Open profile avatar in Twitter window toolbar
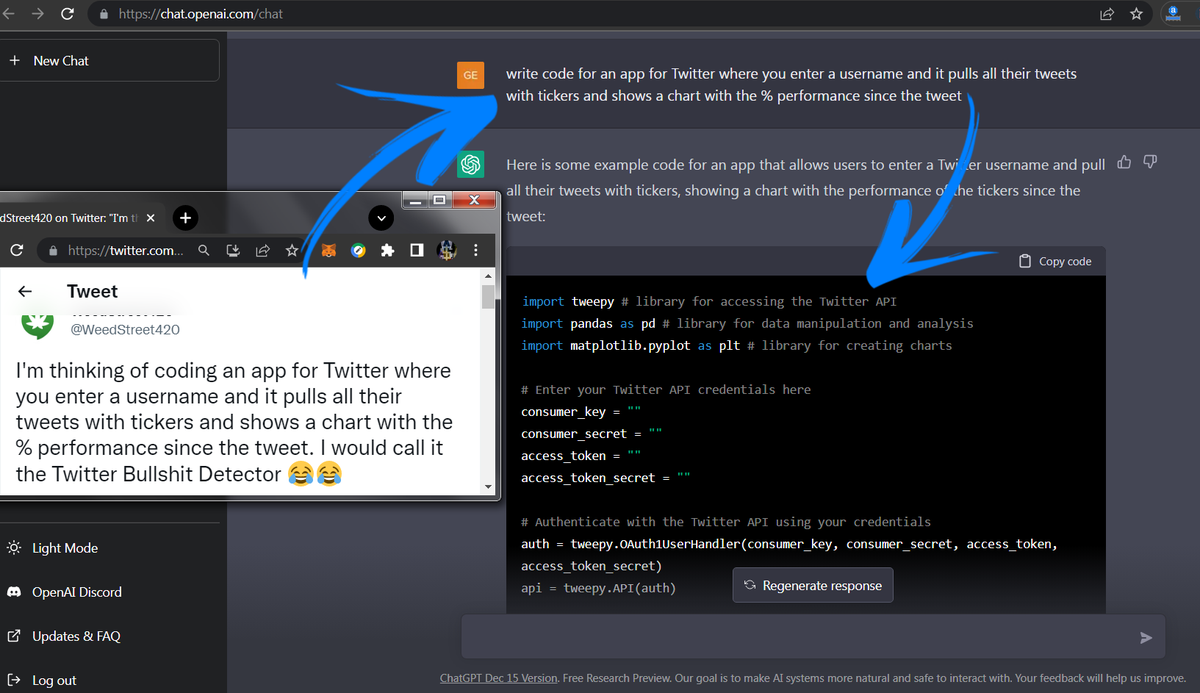 click(447, 250)
